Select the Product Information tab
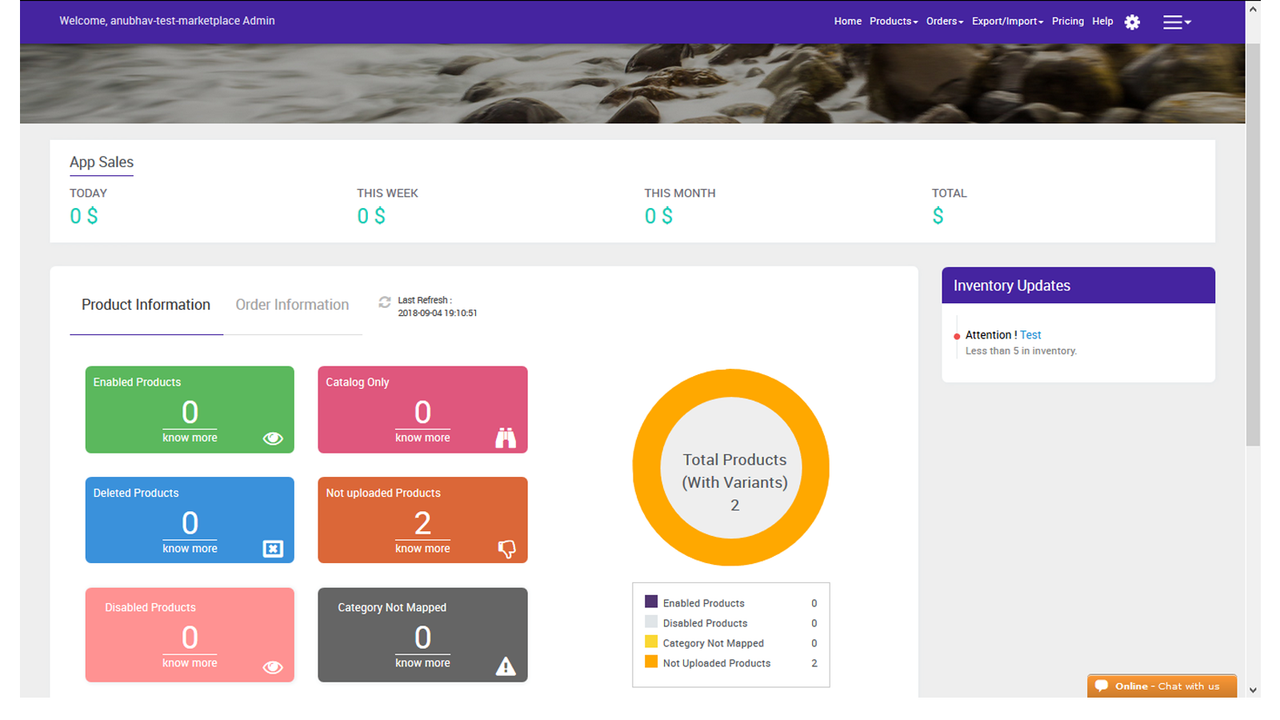 coord(146,305)
